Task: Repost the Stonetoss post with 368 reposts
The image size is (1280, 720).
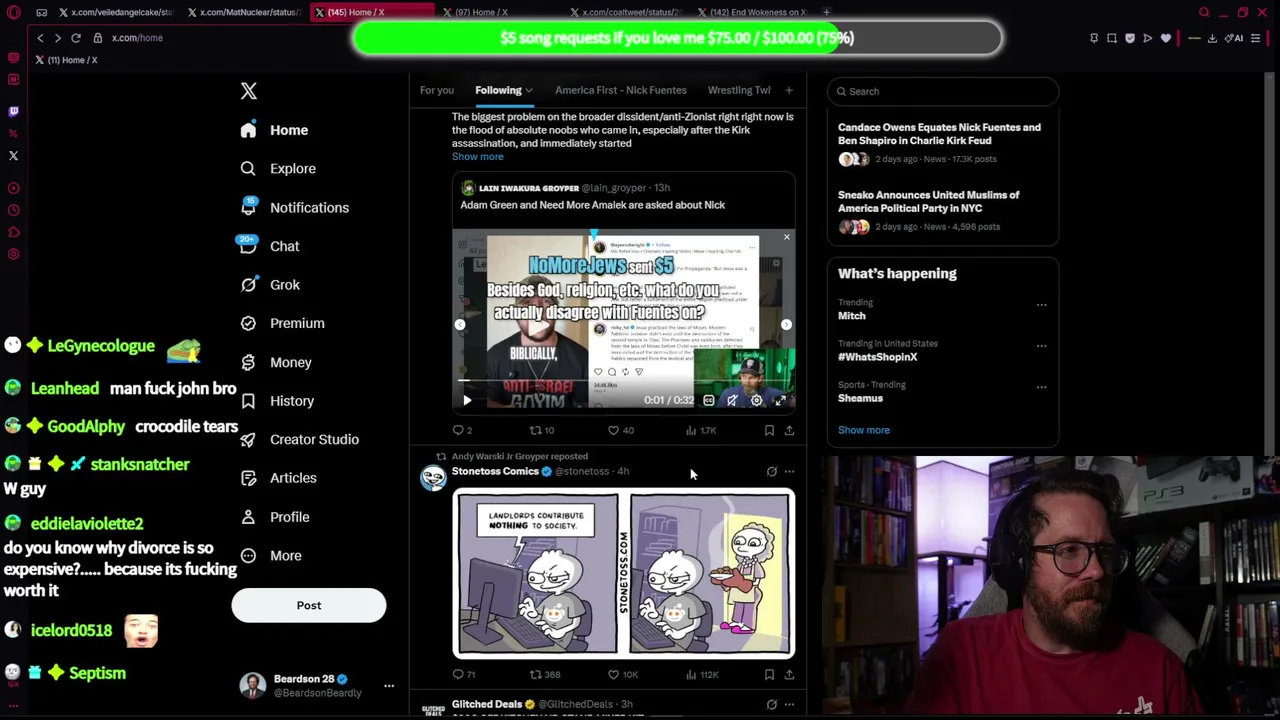Action: point(544,675)
